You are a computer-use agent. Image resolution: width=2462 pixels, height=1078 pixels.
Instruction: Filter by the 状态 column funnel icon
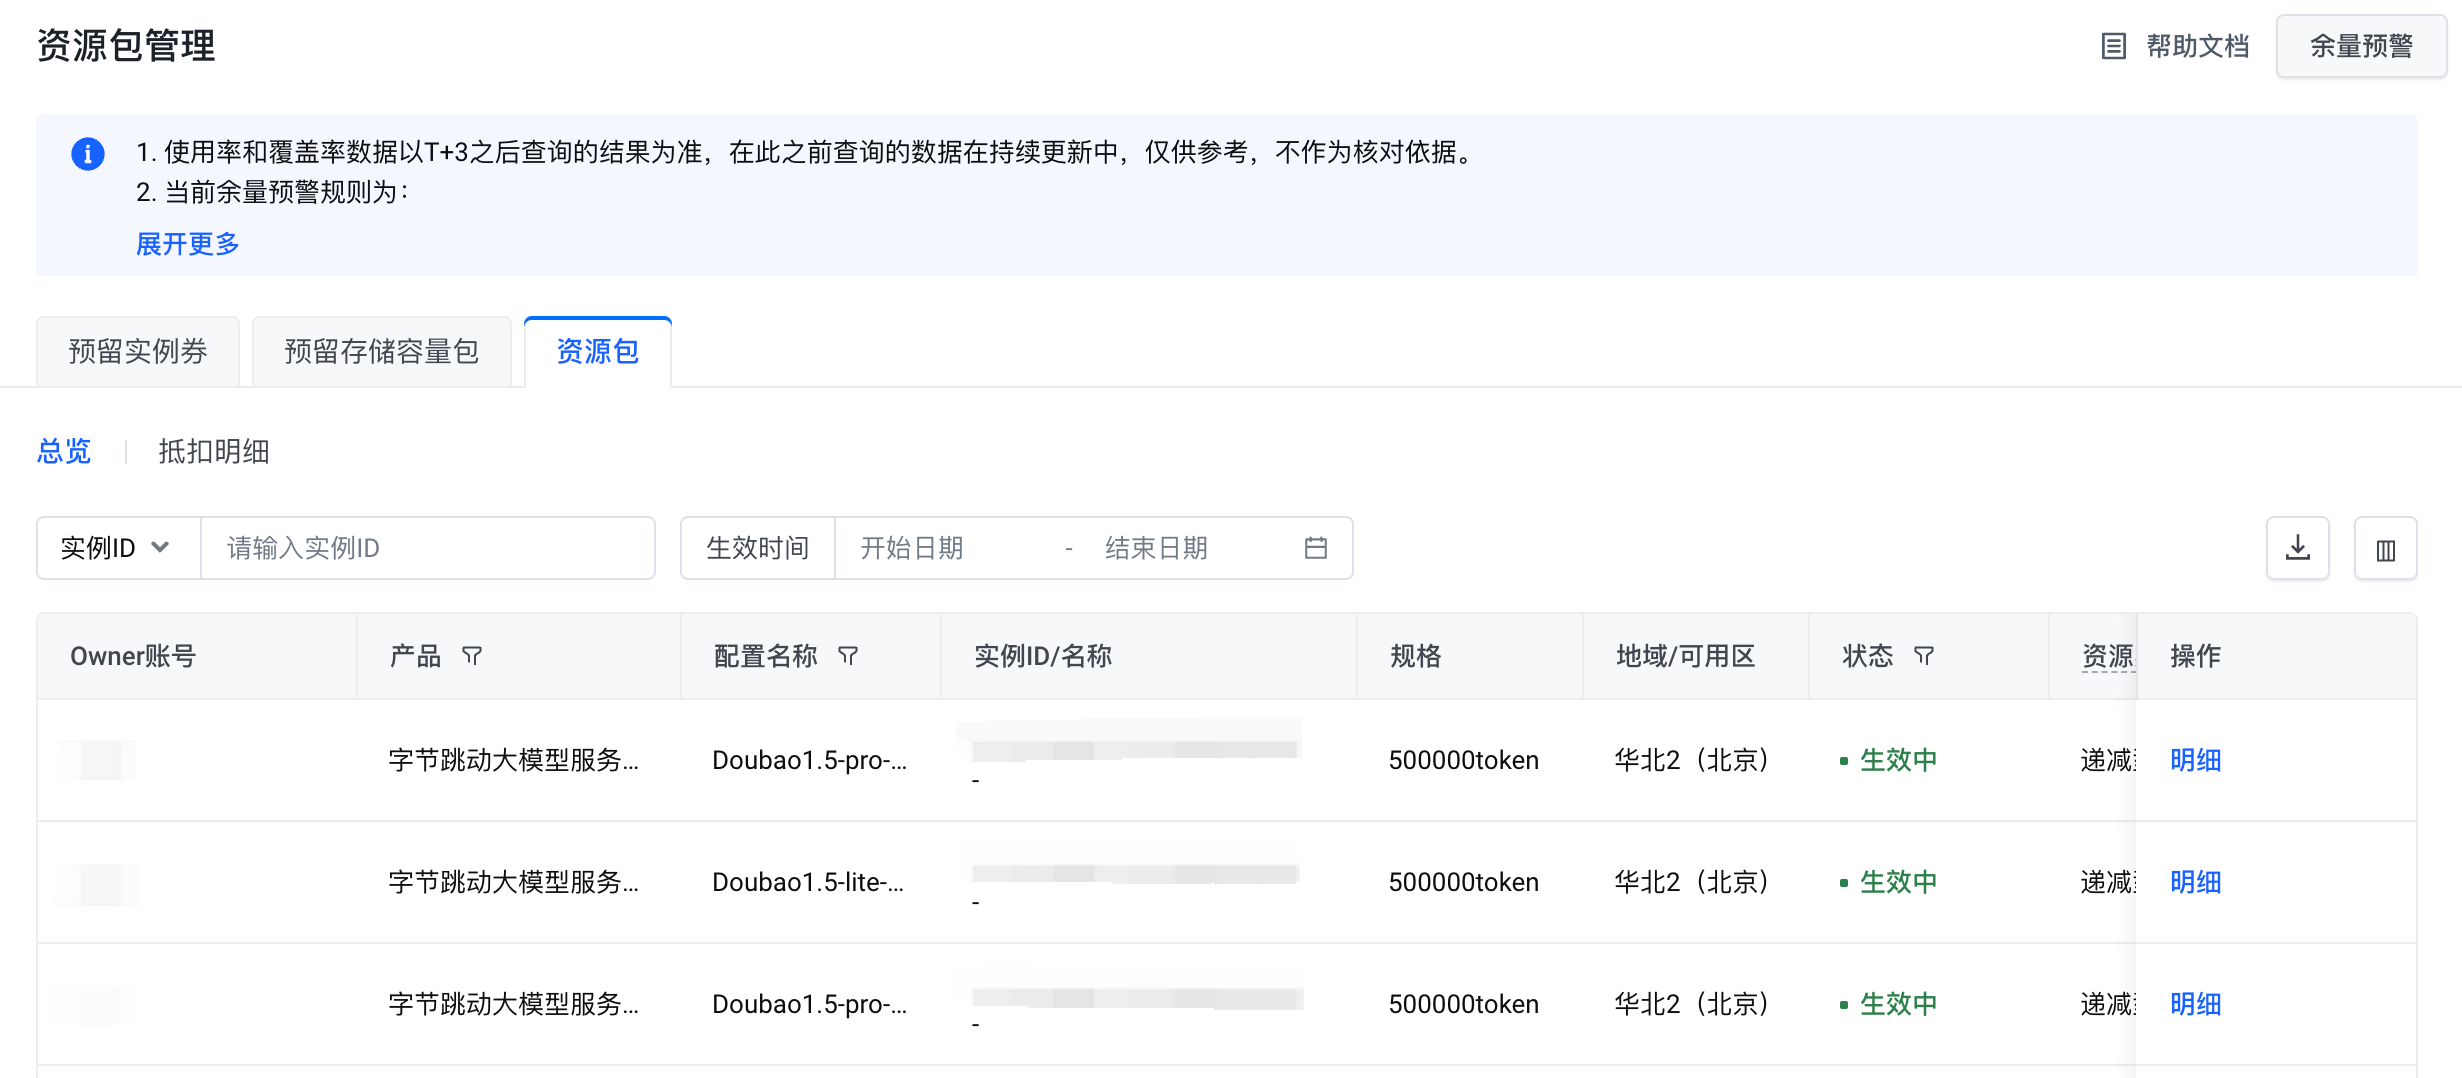click(x=1924, y=656)
